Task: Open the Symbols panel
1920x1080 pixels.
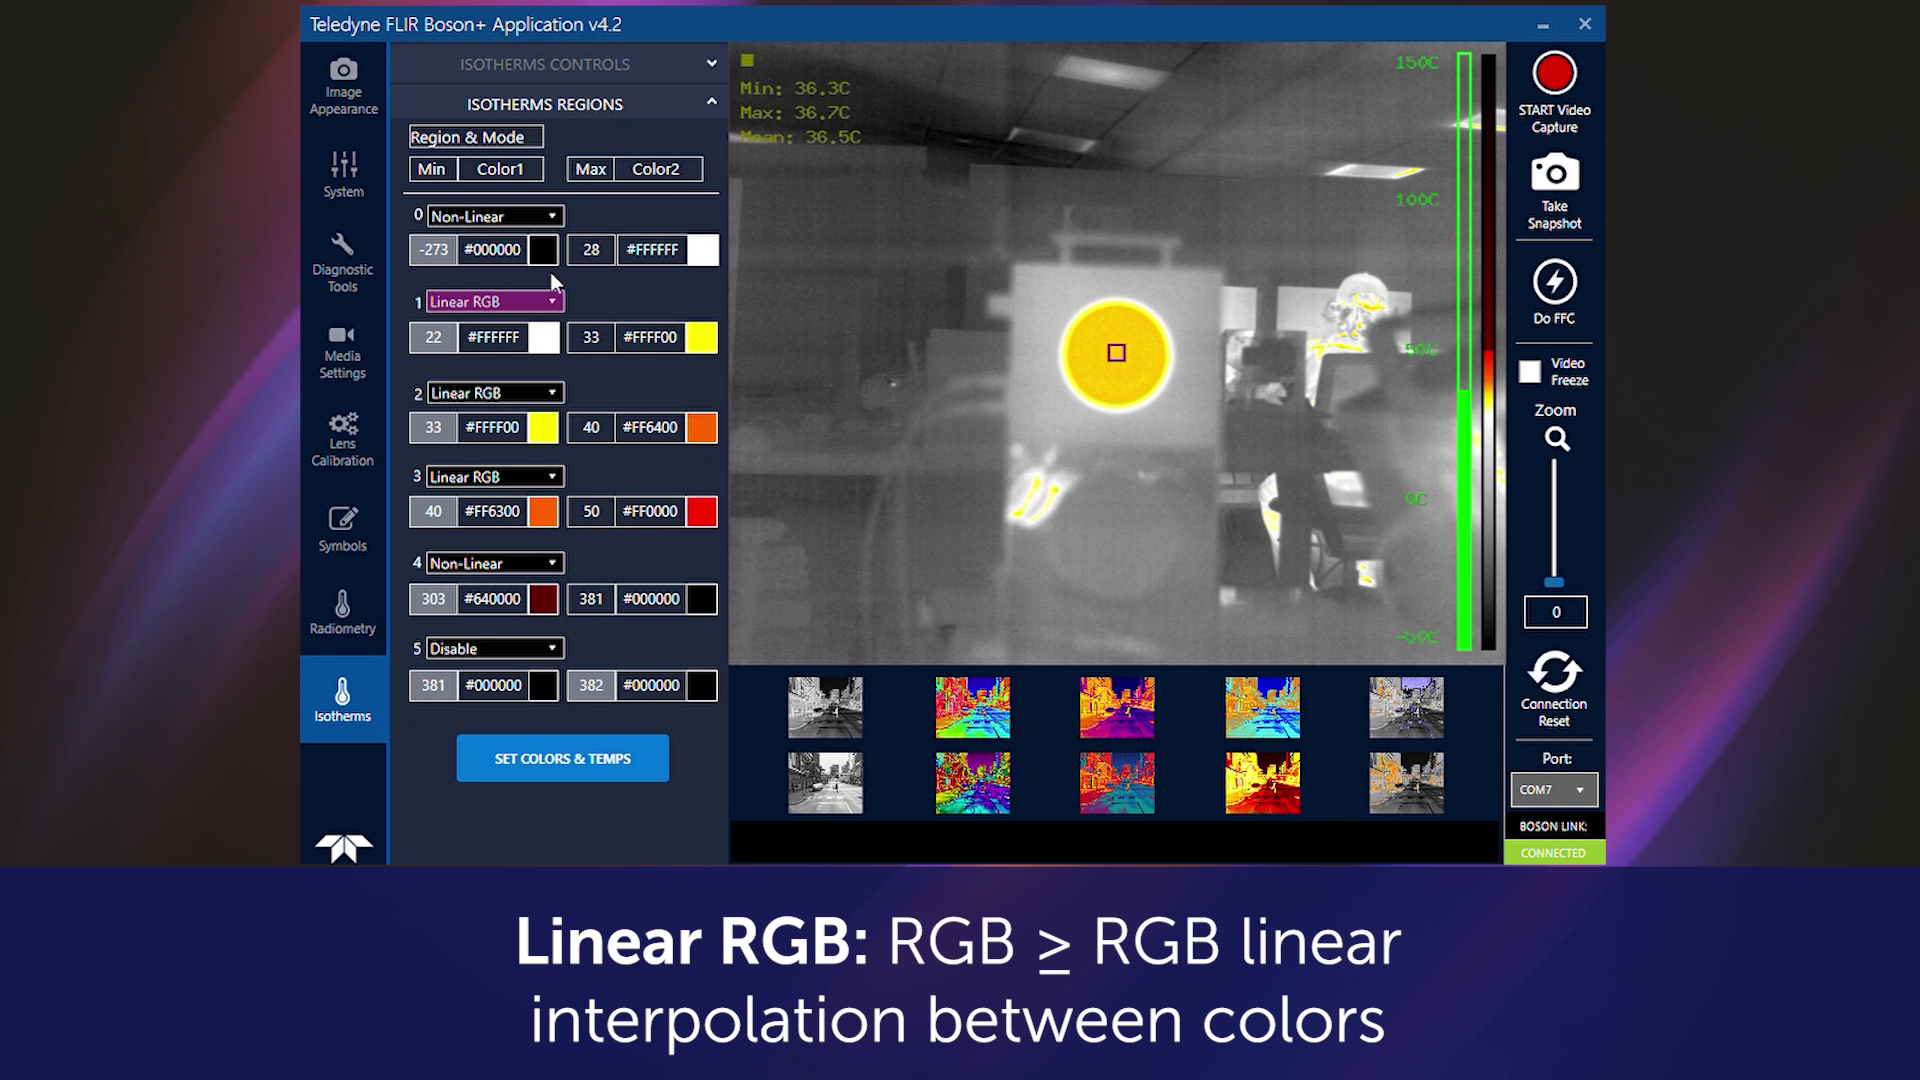Action: (343, 529)
